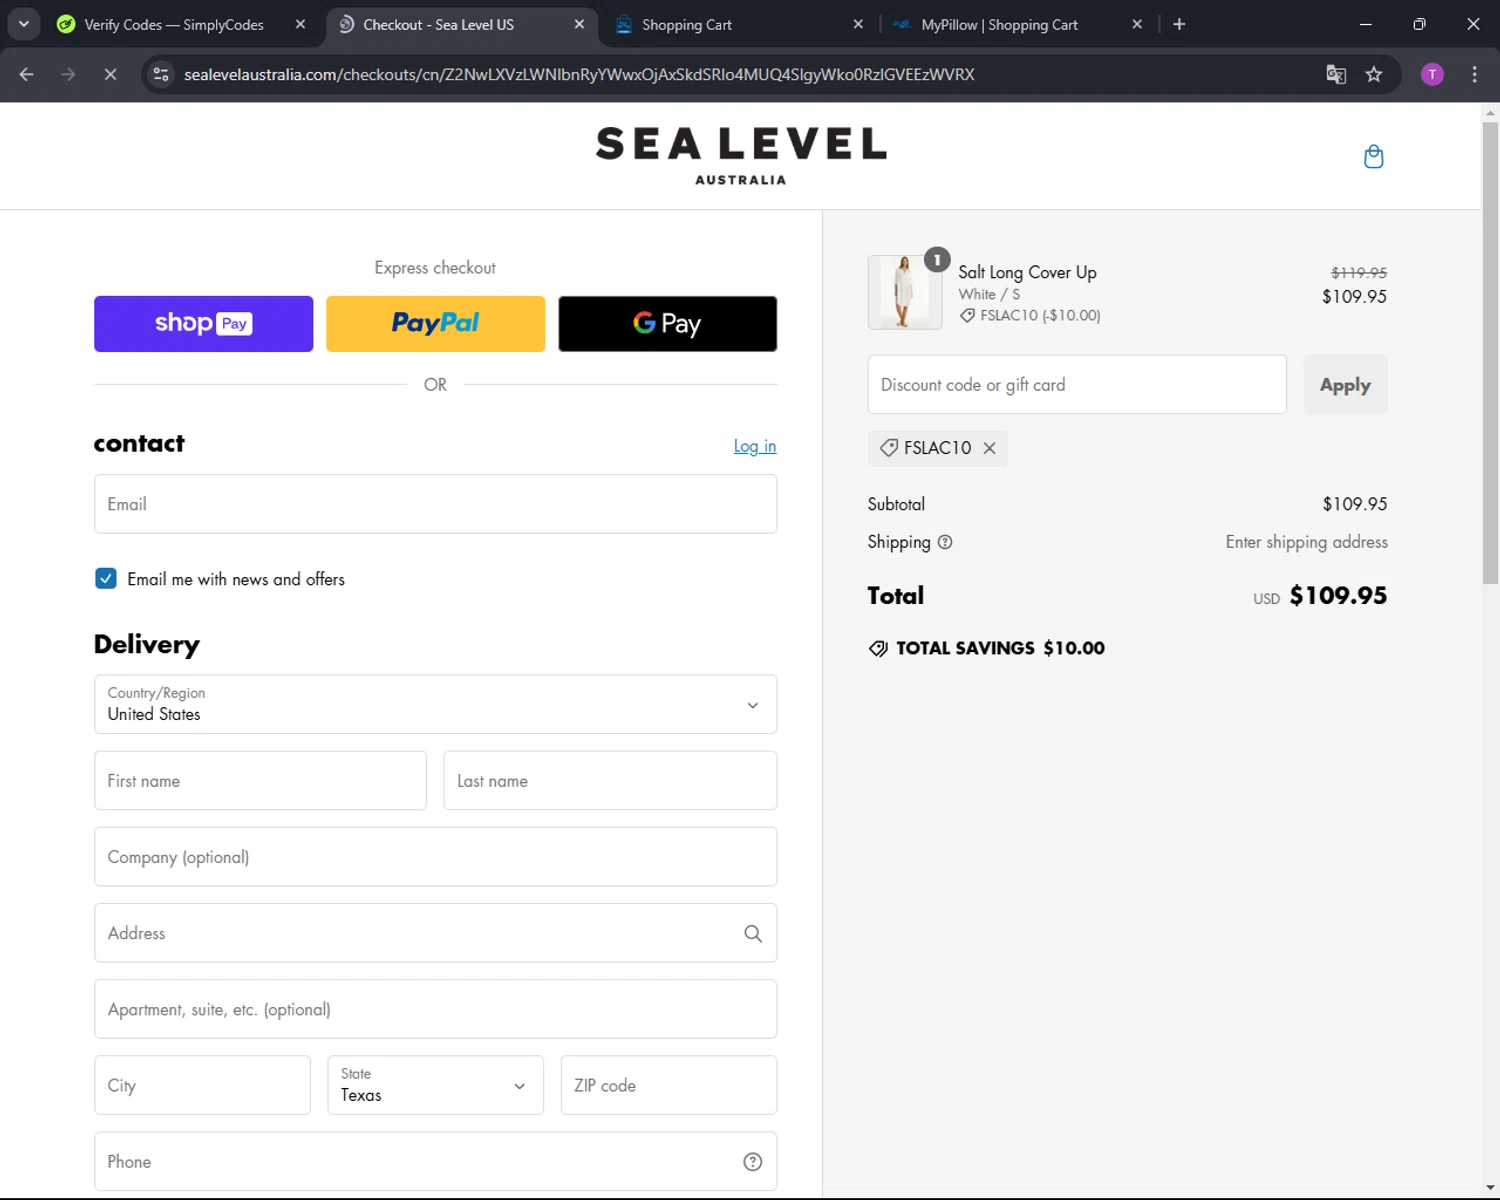Close the Checkout - Sea Level US tab
The height and width of the screenshot is (1200, 1500).
pos(579,24)
